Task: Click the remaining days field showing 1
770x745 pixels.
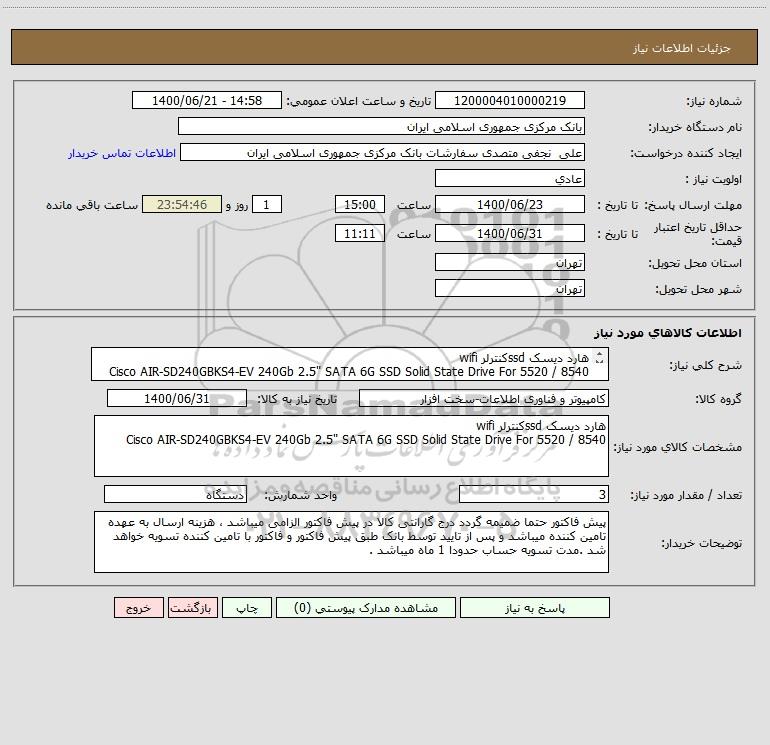Action: click(267, 204)
